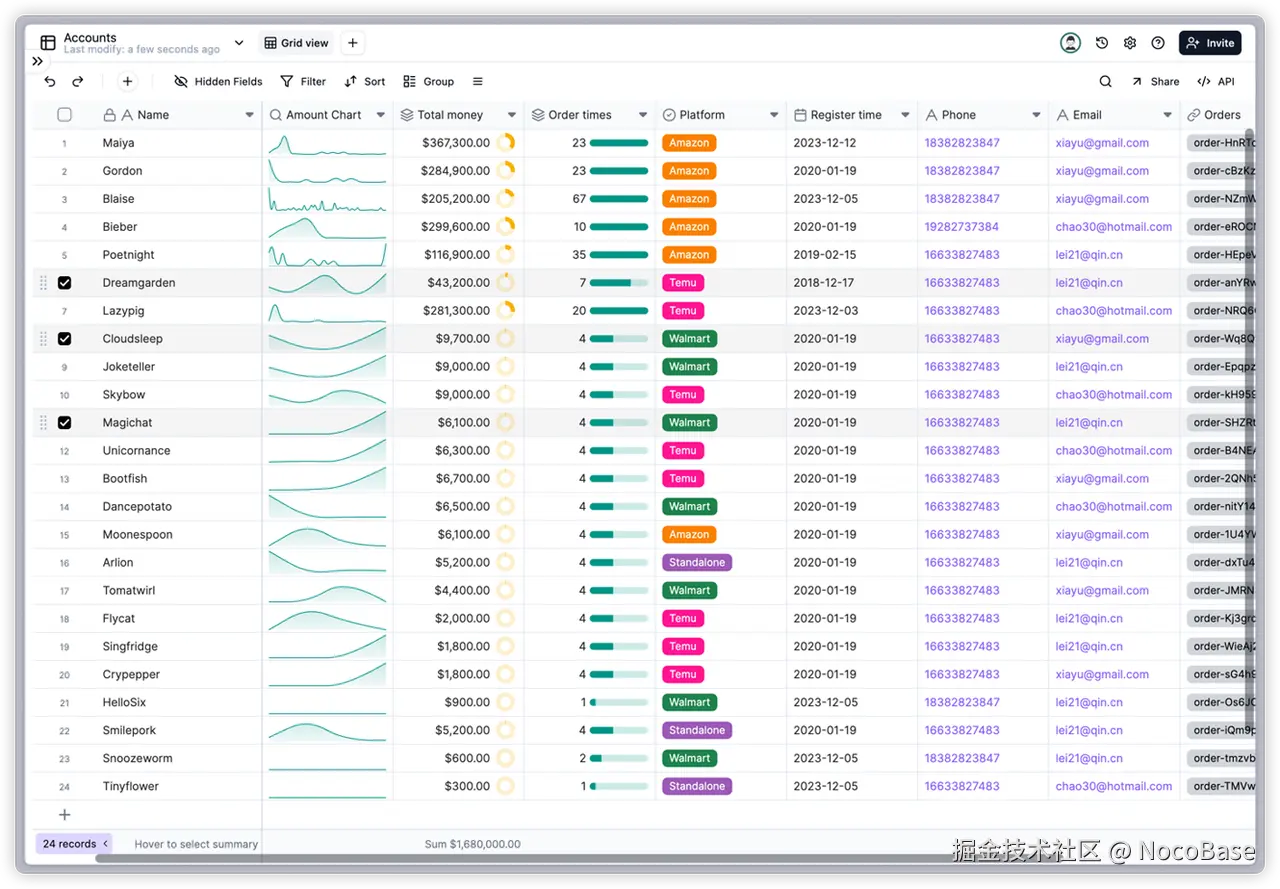This screenshot has width=1280, height=889.
Task: Click the drag handle on Dreamgarden row
Action: 43,283
